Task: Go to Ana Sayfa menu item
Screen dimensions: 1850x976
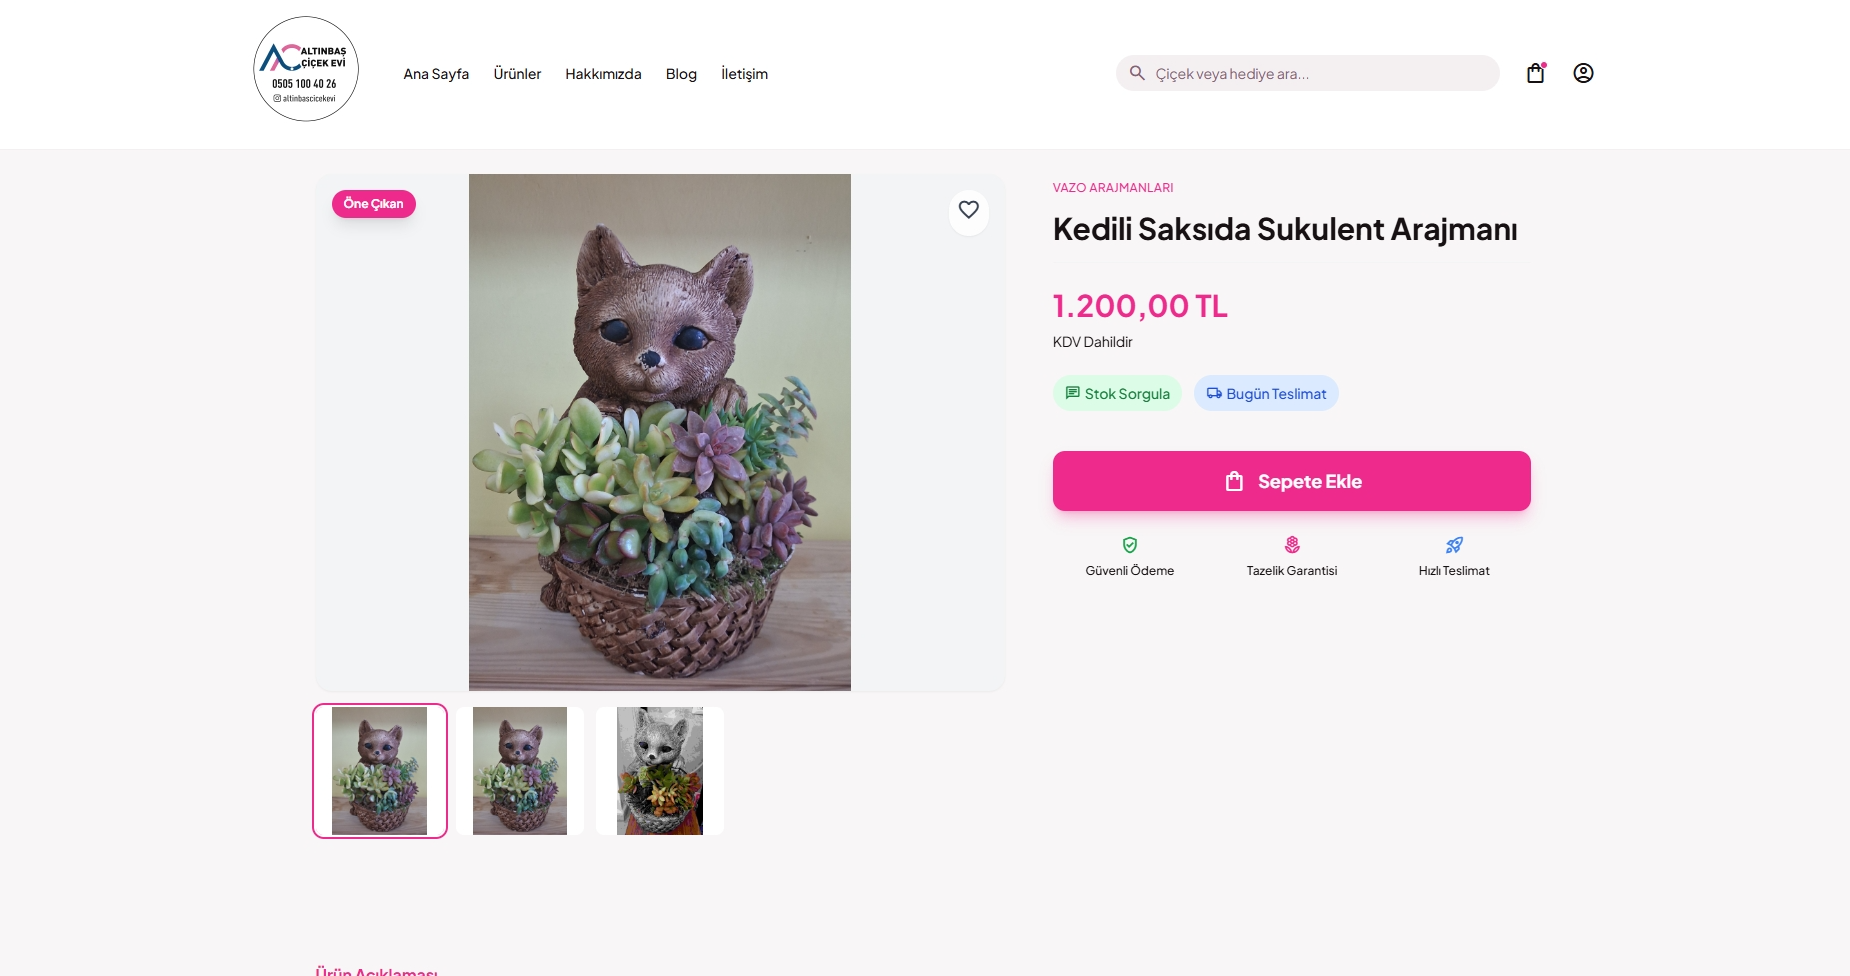Action: pyautogui.click(x=436, y=74)
